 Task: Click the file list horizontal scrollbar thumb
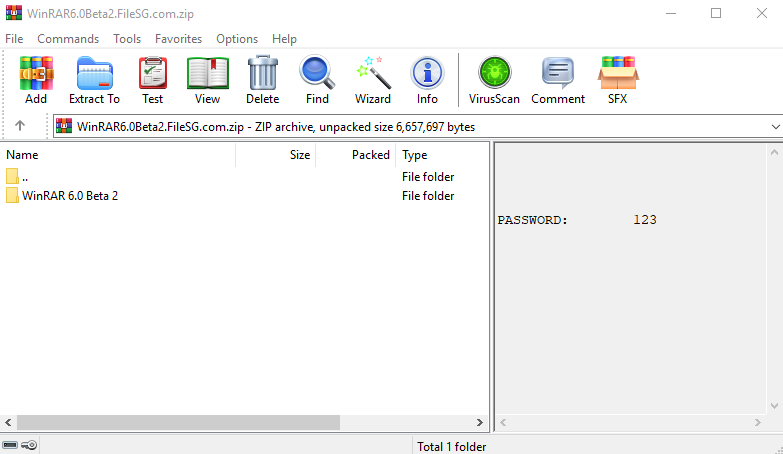click(178, 423)
